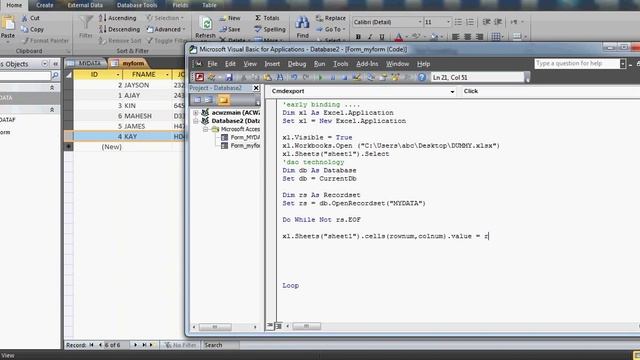This screenshot has width=640, height=360.
Task: Click the Paste icon in VBA toolbar
Action: [267, 77]
